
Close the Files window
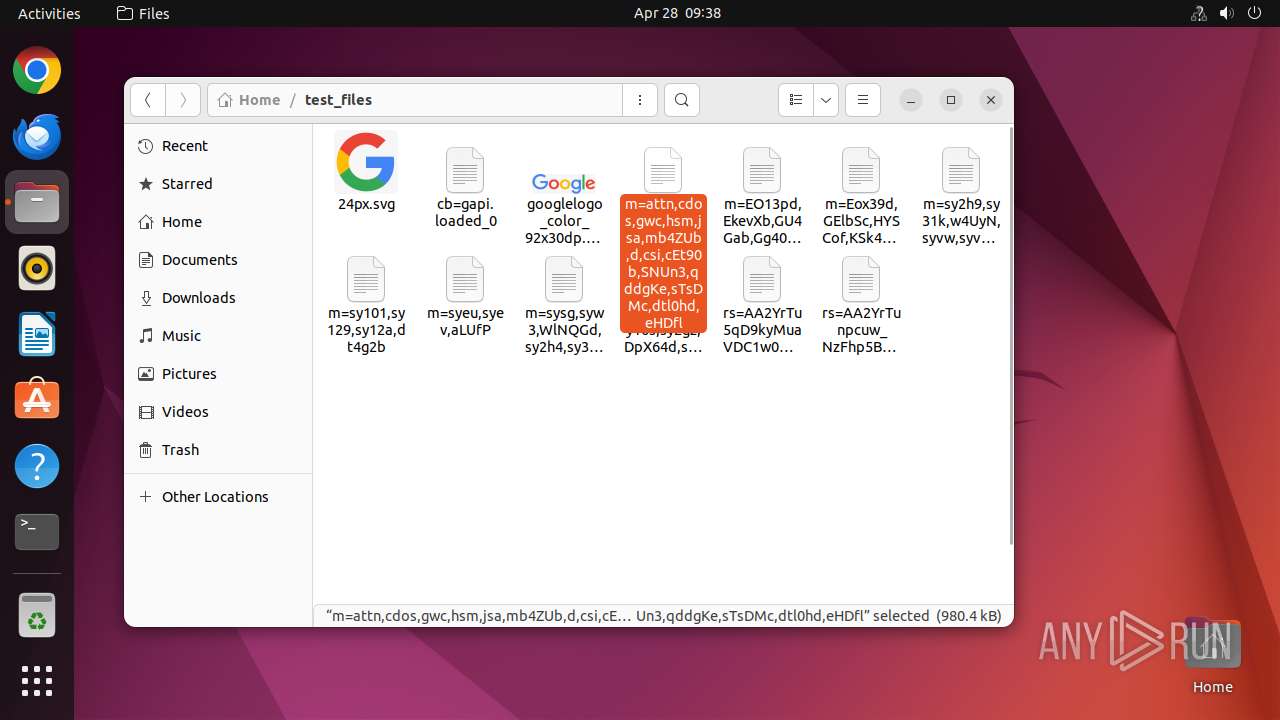(x=990, y=100)
